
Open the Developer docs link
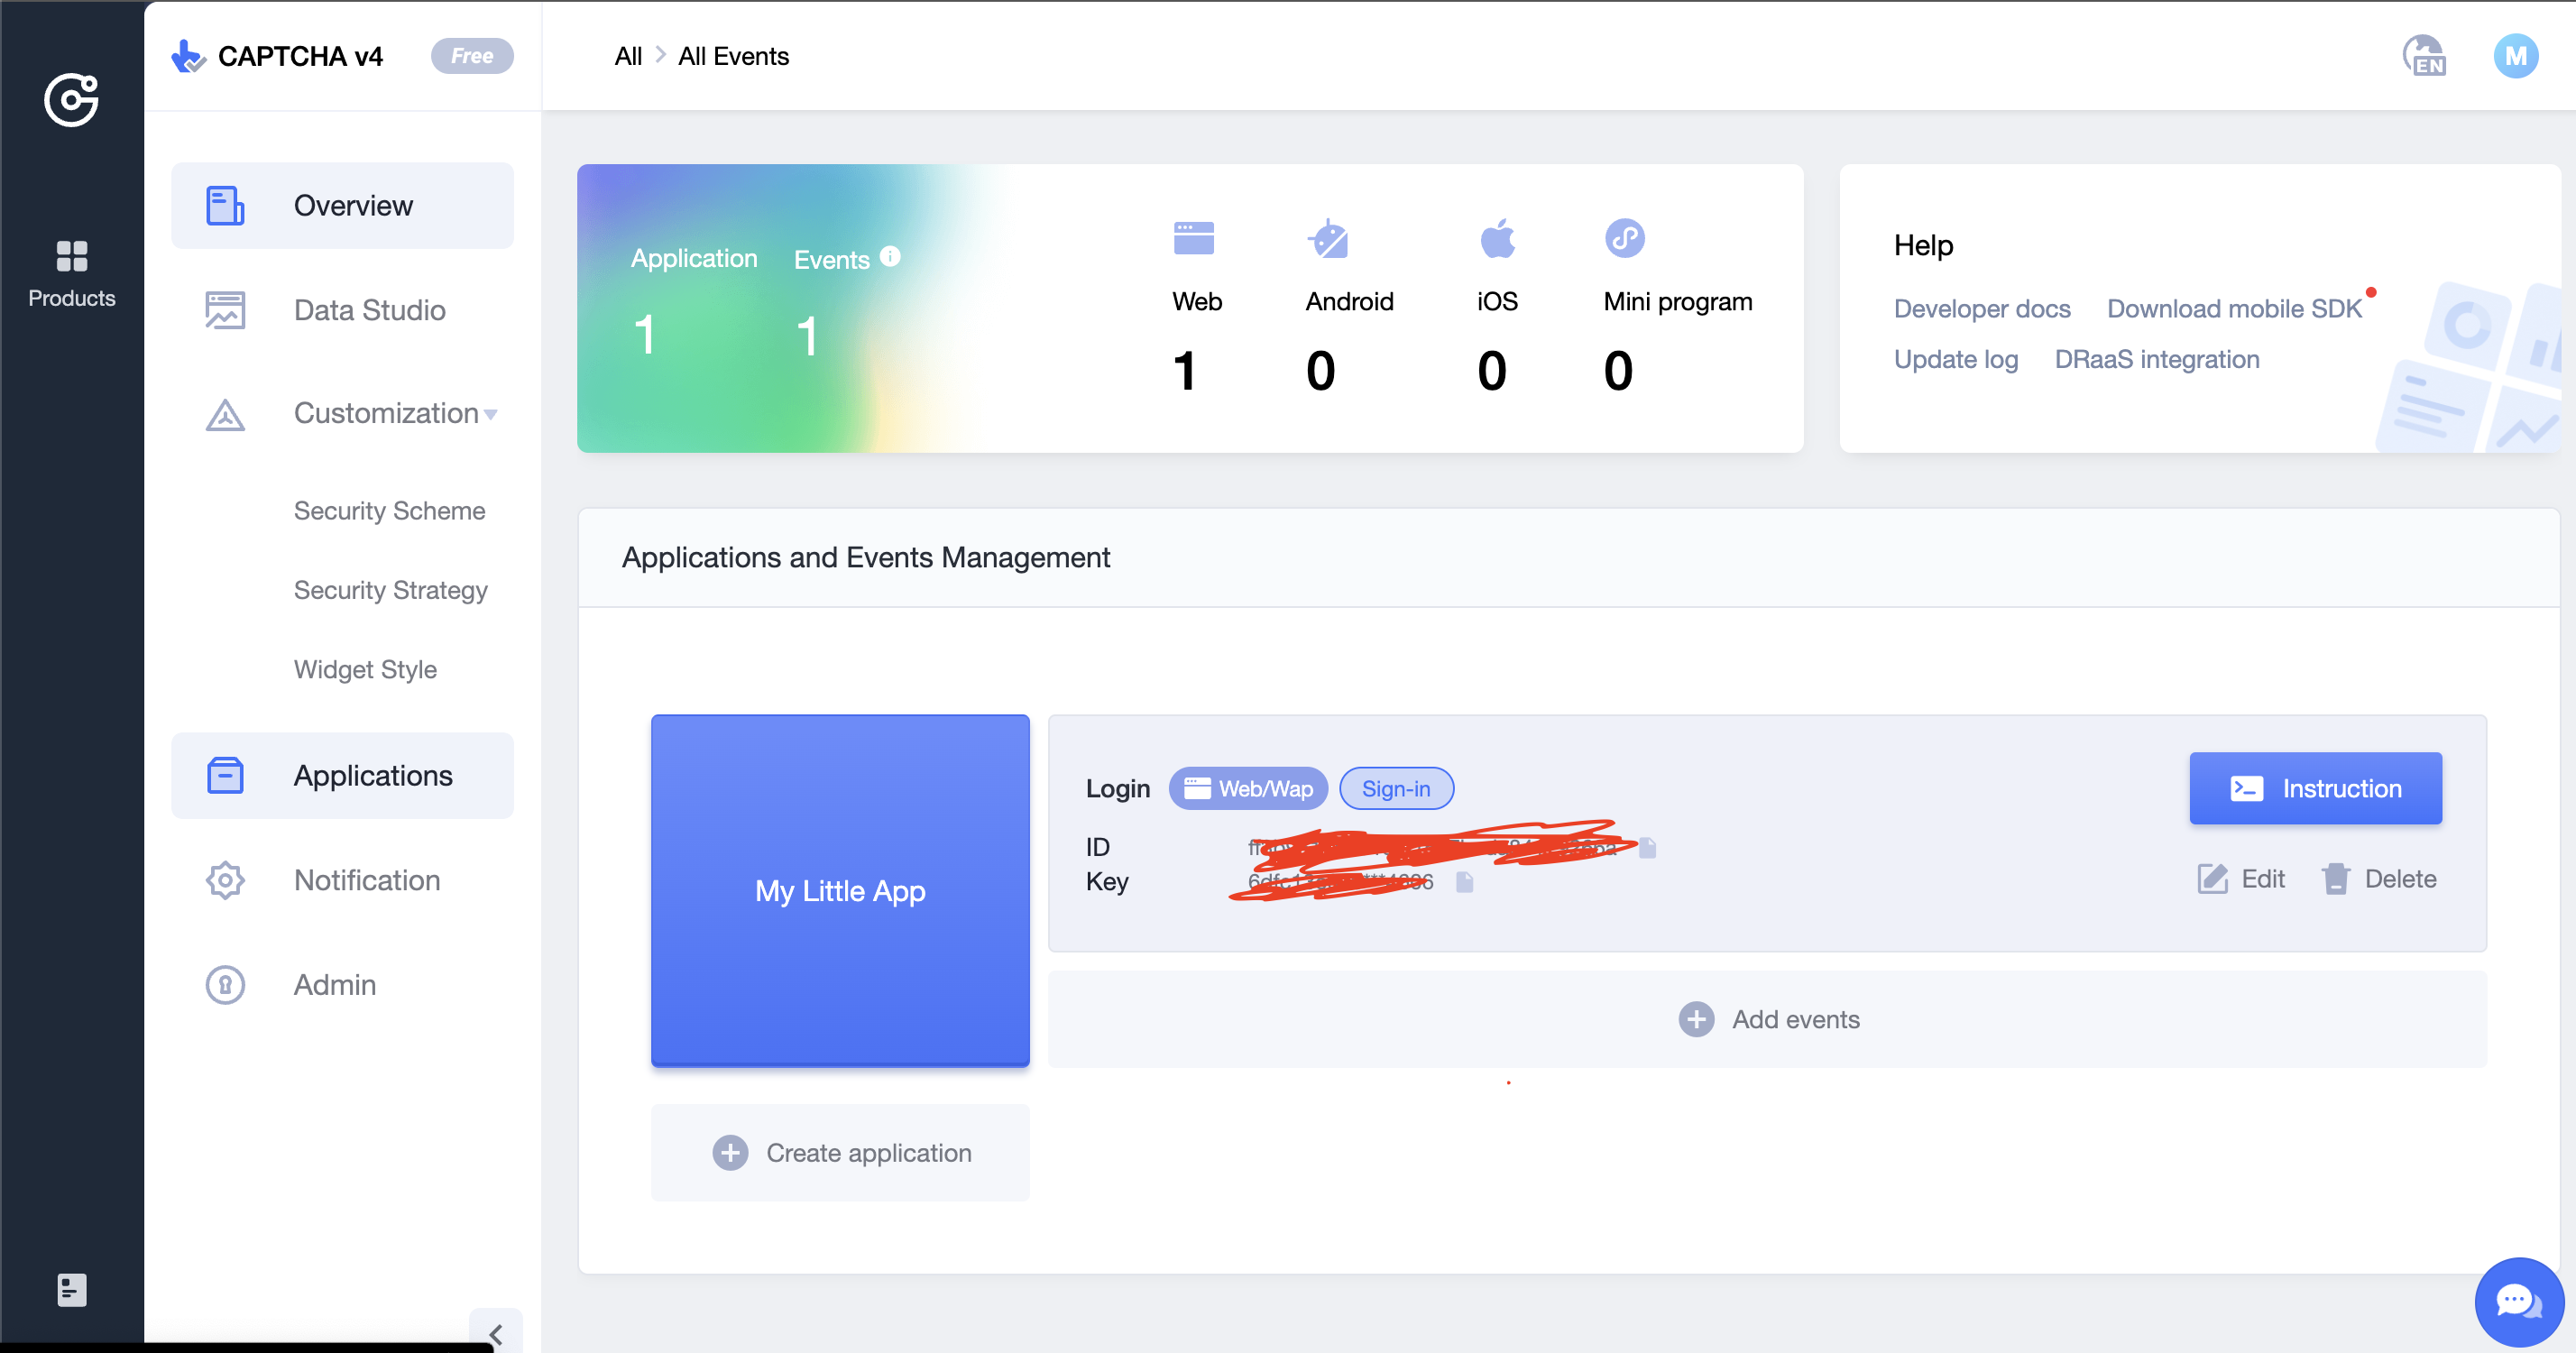pyautogui.click(x=1982, y=308)
